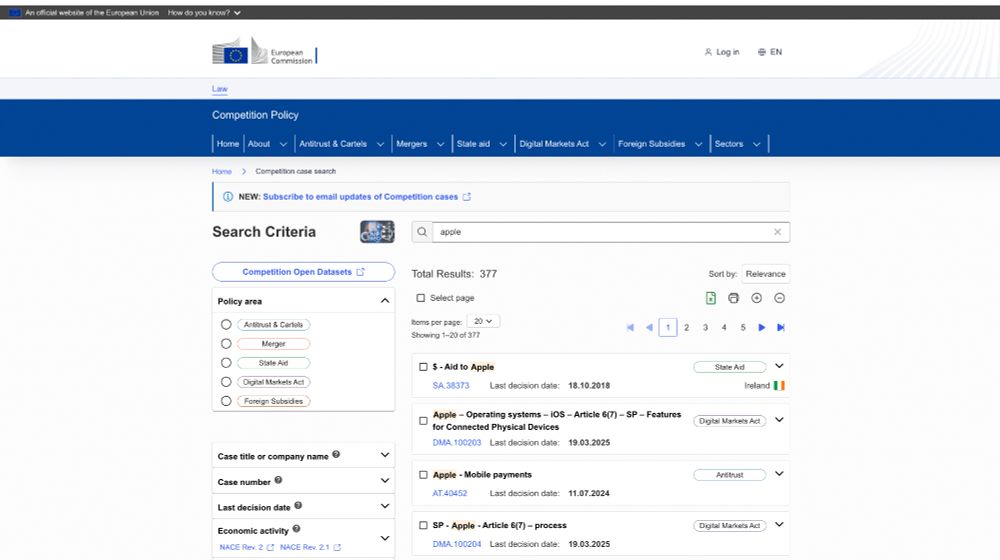This screenshot has width=1000, height=560.
Task: Collapse all results with minus circle icon
Action: pyautogui.click(x=779, y=298)
